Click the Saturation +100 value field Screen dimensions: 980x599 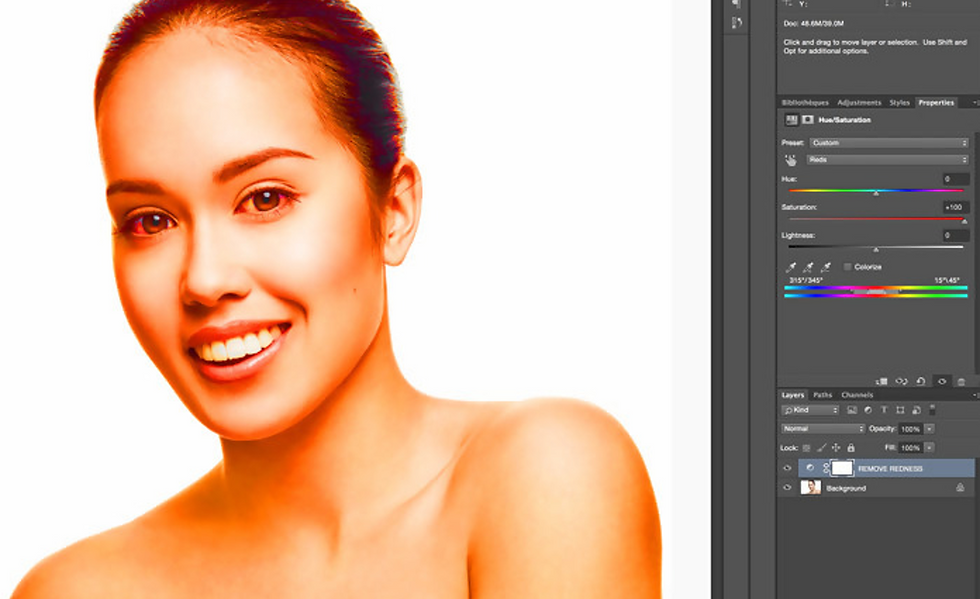[x=956, y=207]
